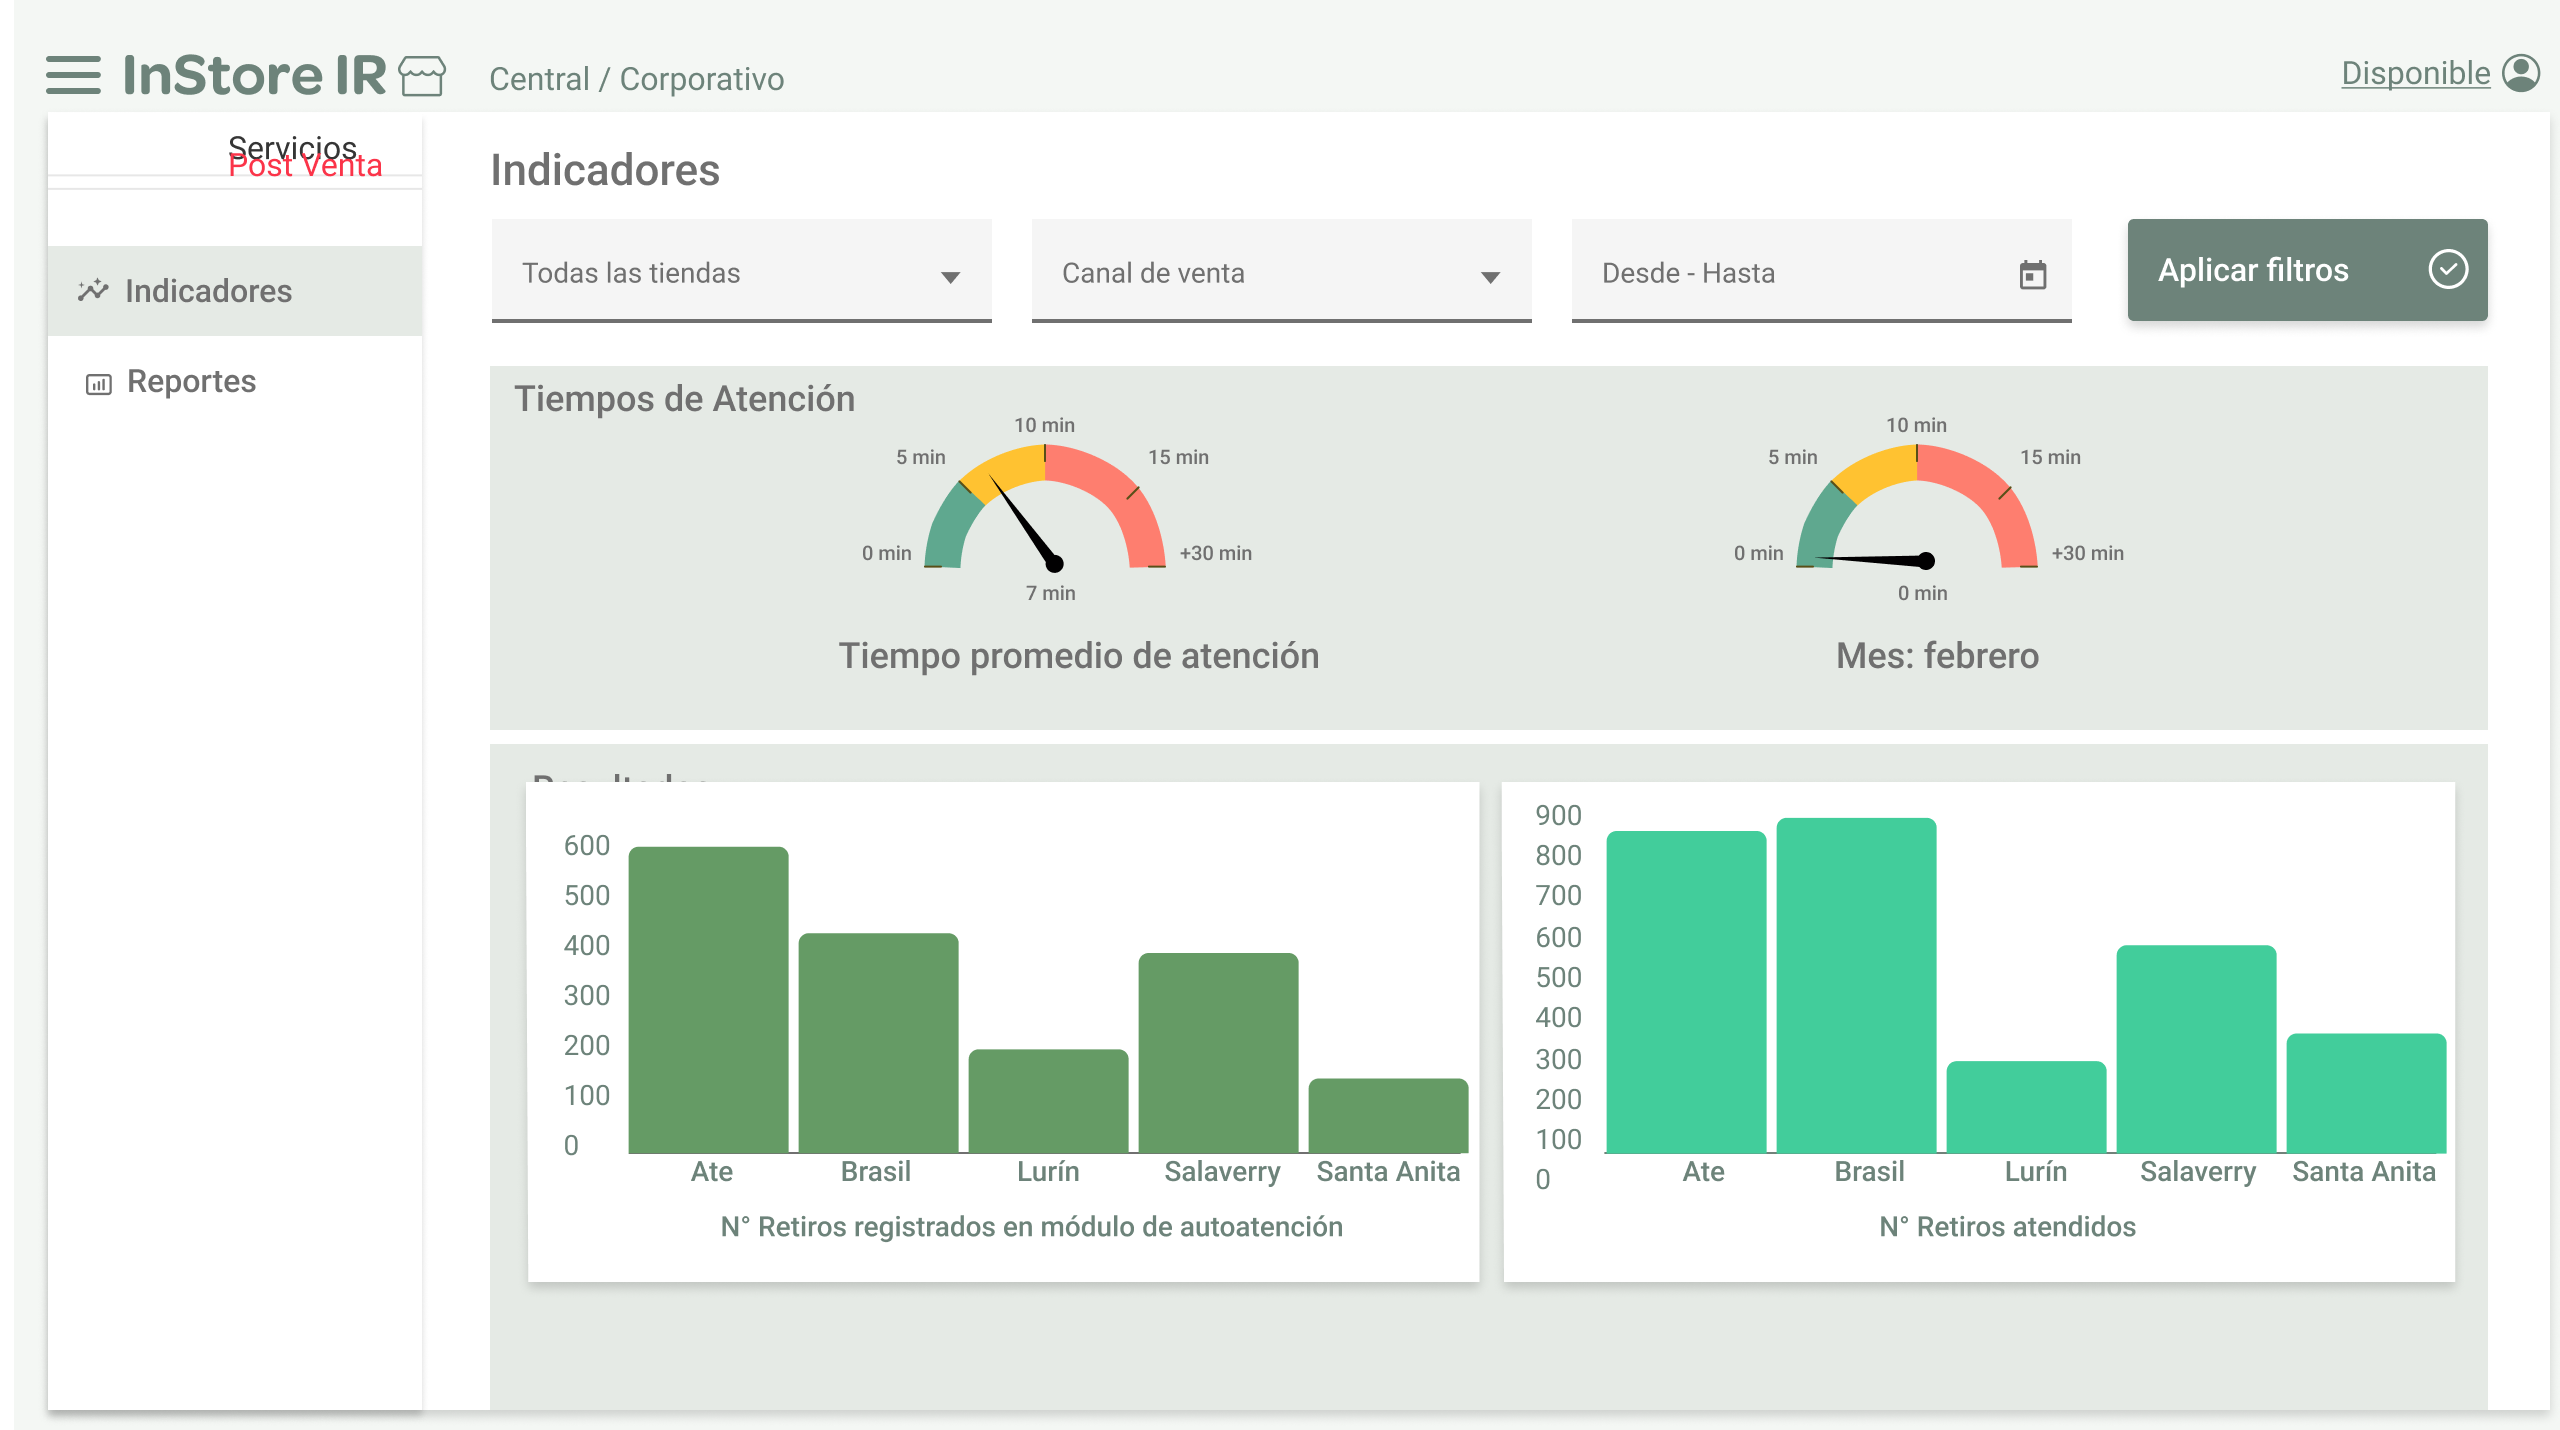Viewport: 2560px width, 1430px height.
Task: Select the Indicadores sidebar entry
Action: click(208, 290)
